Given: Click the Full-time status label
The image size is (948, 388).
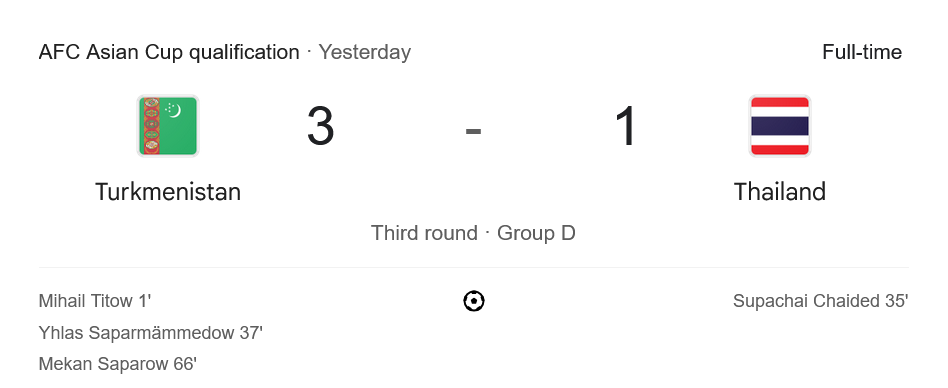Looking at the screenshot, I should click(x=862, y=52).
